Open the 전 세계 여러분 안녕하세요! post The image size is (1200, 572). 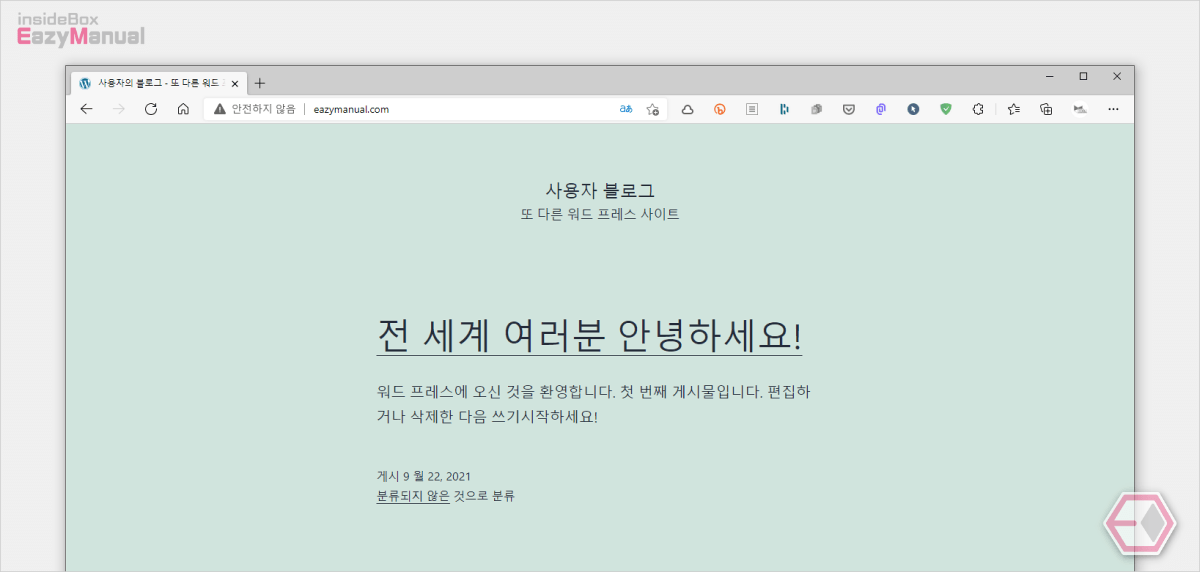[x=589, y=335]
